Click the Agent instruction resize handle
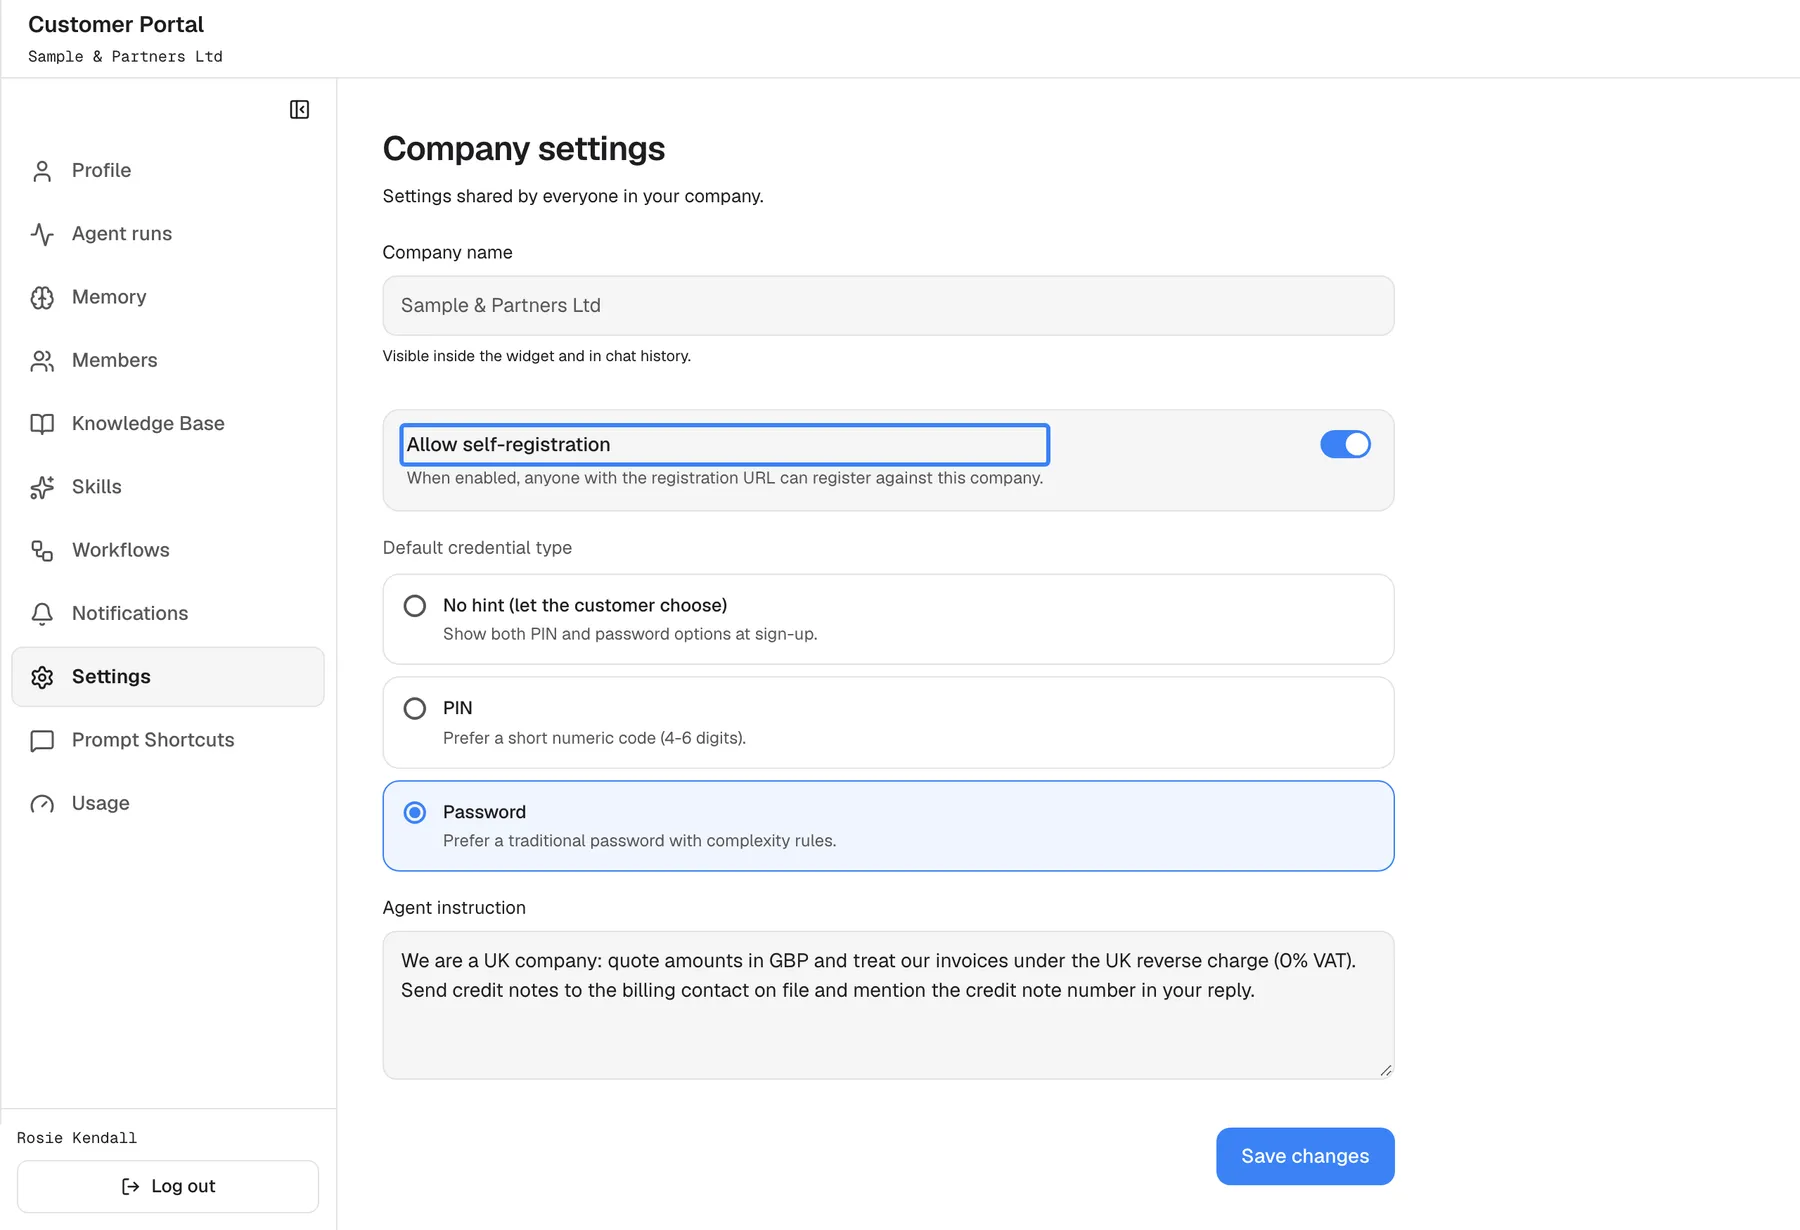 tap(1385, 1070)
